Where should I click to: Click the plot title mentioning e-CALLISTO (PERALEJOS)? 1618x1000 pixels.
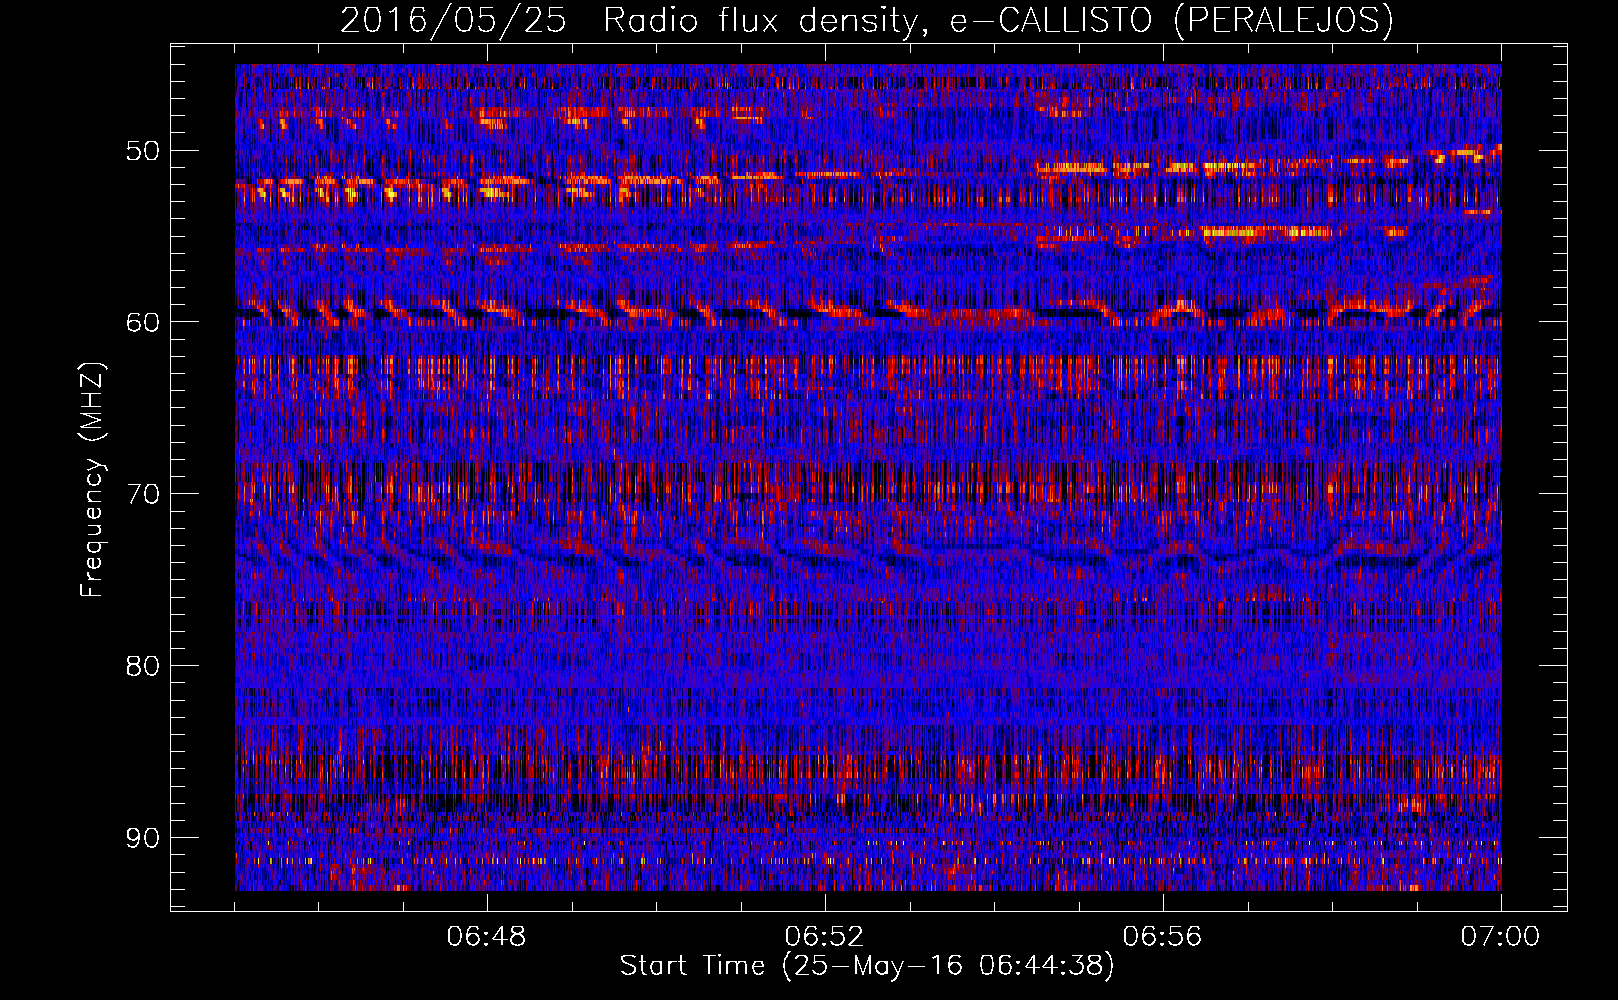tap(866, 20)
